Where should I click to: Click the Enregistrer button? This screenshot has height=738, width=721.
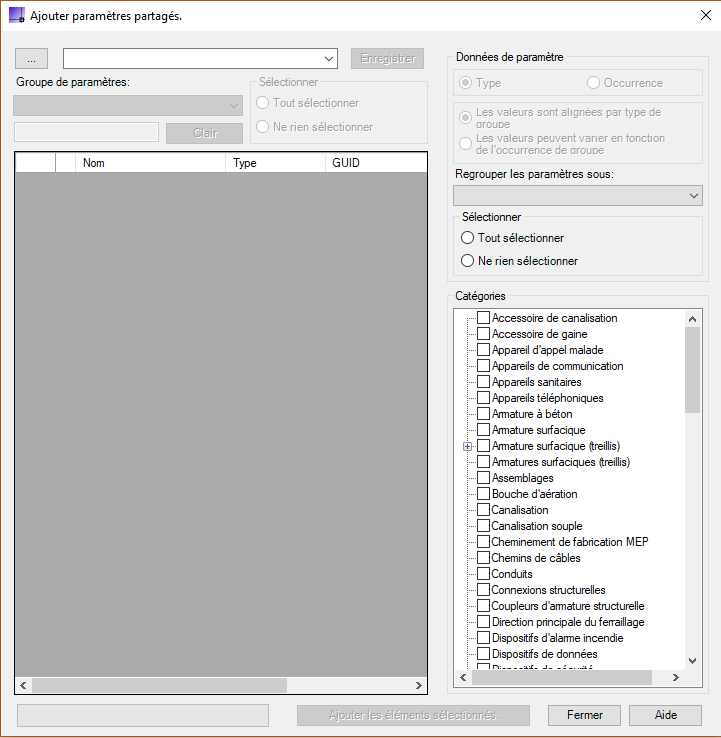coord(387,58)
